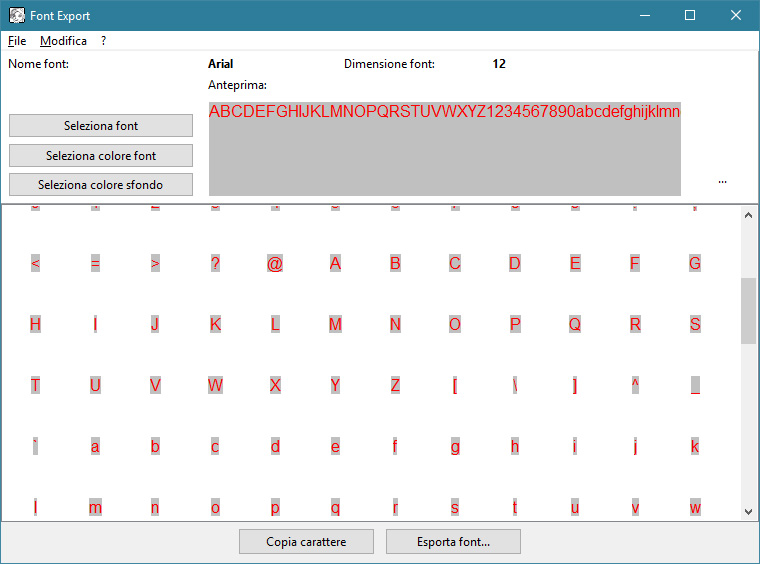Open the '?' help menu
The height and width of the screenshot is (564, 760).
click(103, 41)
